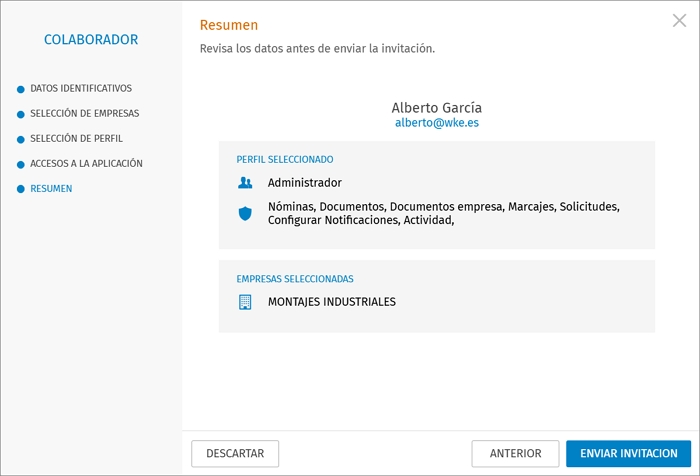Discard the invitation with Descartar

click(x=235, y=454)
